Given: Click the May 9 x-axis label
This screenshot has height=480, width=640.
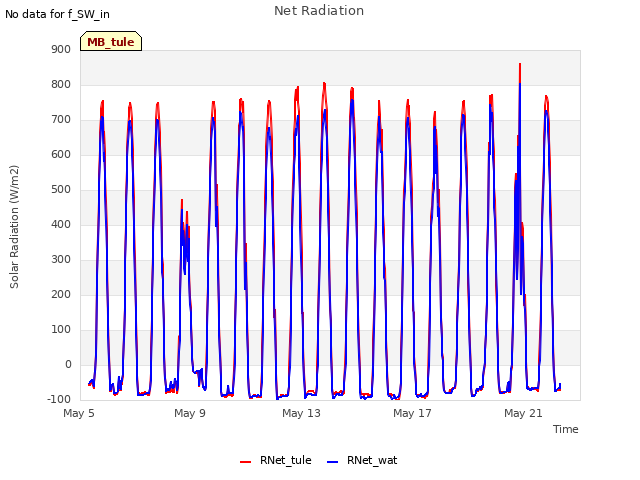Looking at the screenshot, I should [x=190, y=413].
